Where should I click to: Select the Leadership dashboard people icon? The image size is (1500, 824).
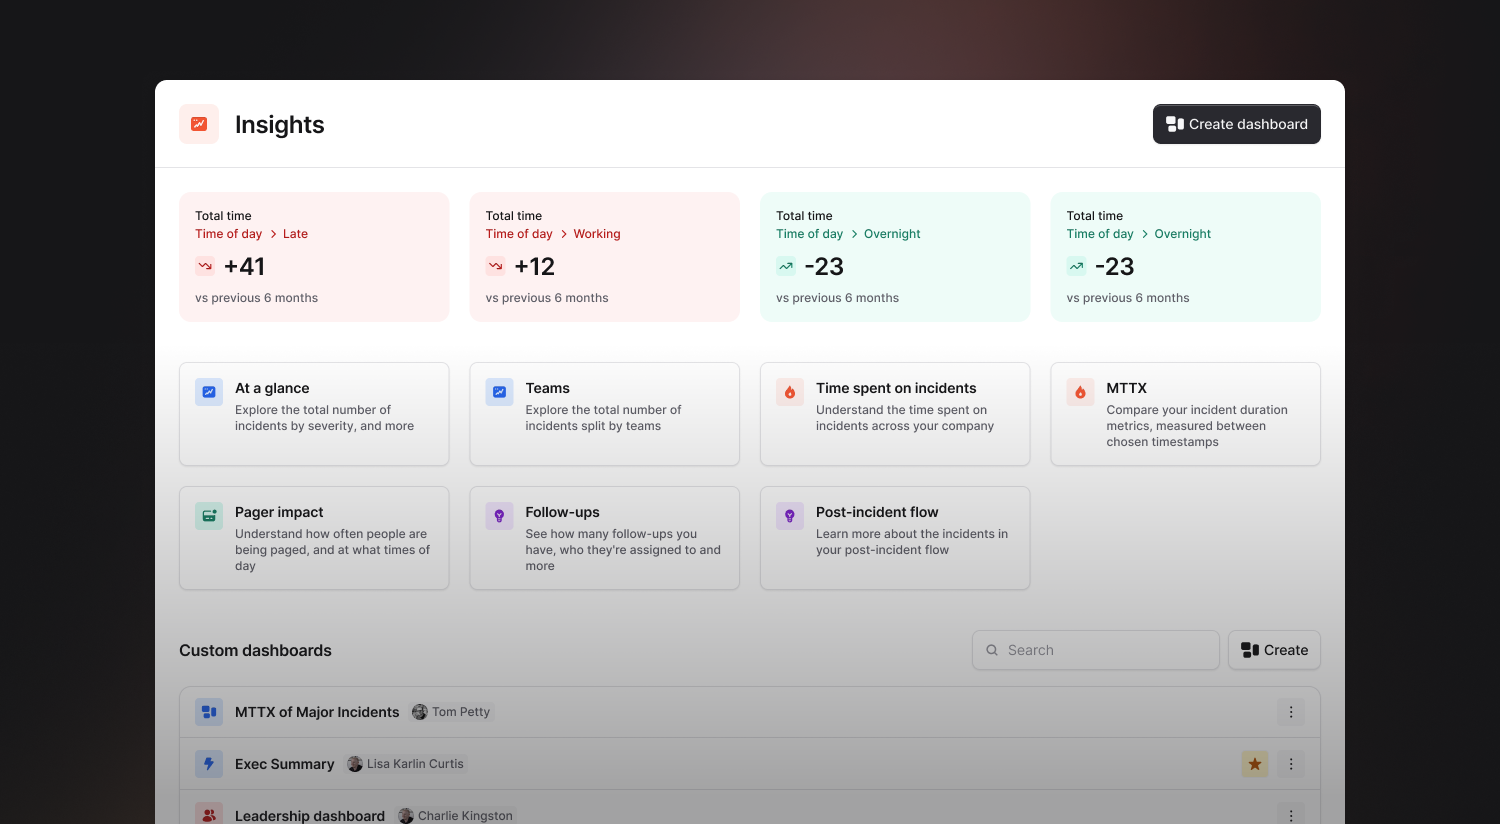point(209,814)
